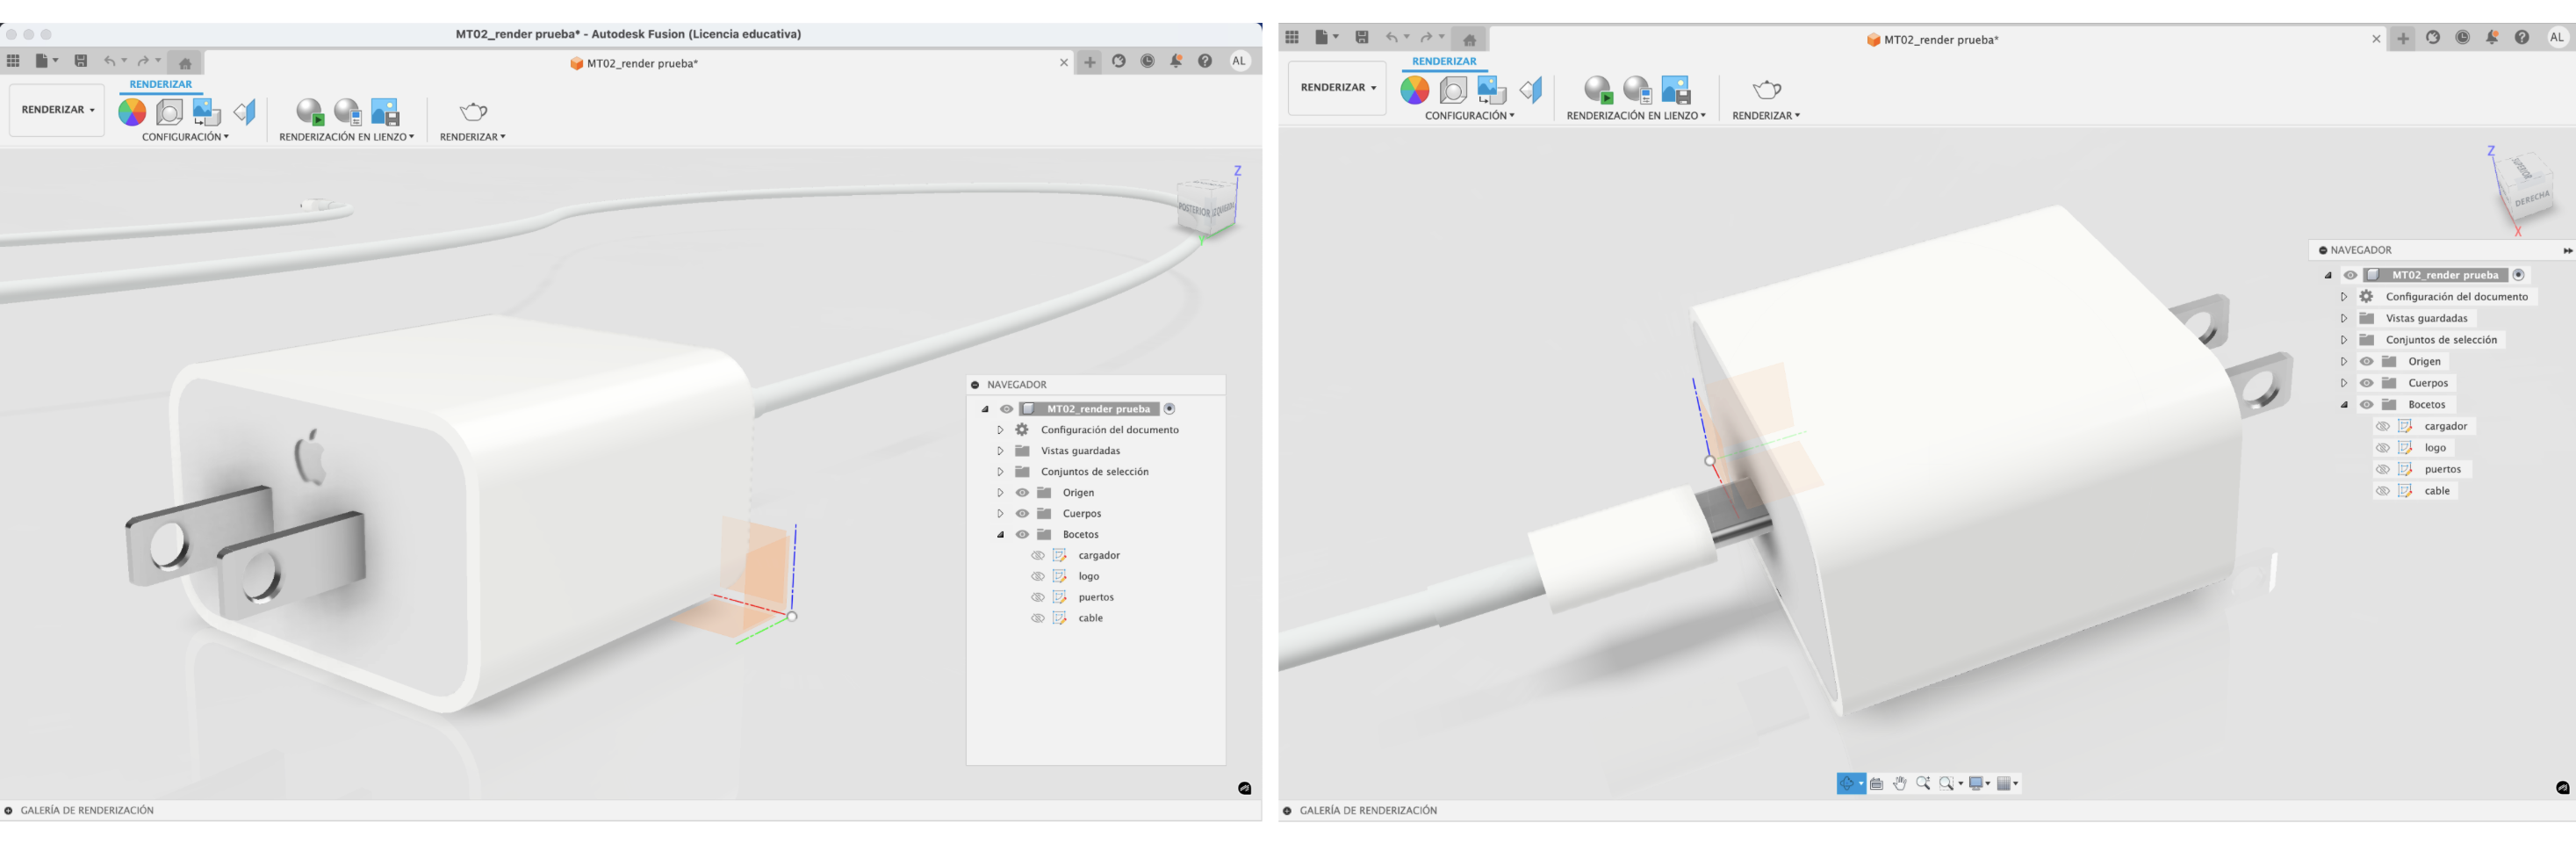This screenshot has width=2576, height=845.
Task: Expand Vistas guardadas in the left navigator
Action: (x=1000, y=451)
